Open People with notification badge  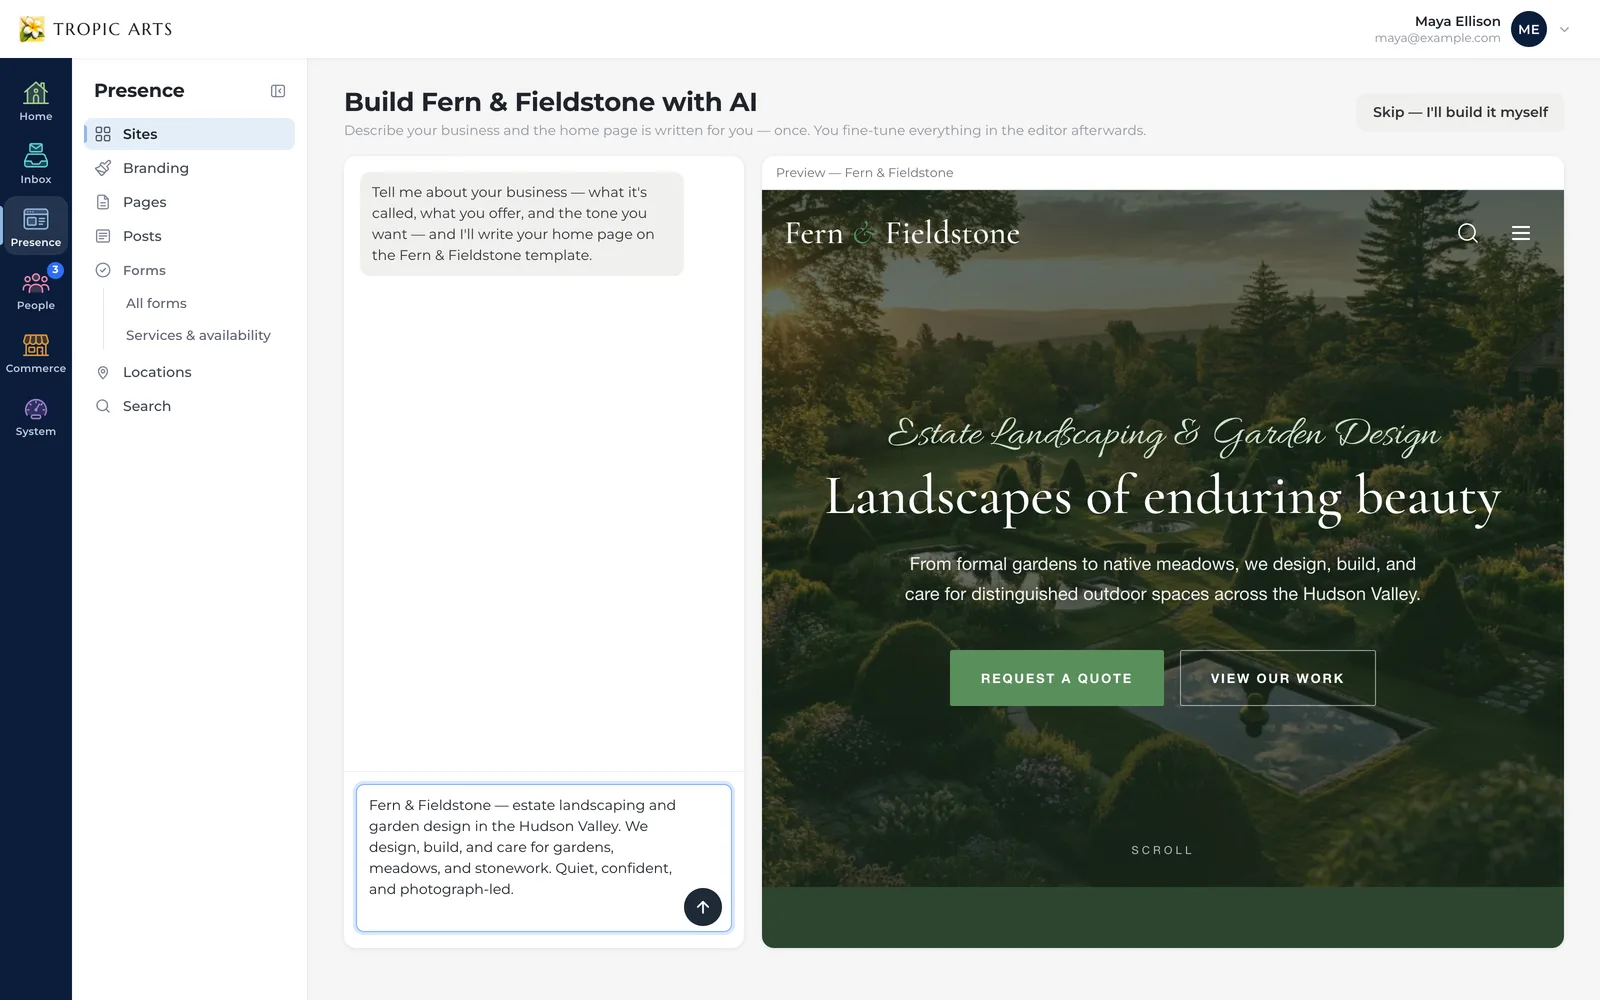[x=36, y=290]
